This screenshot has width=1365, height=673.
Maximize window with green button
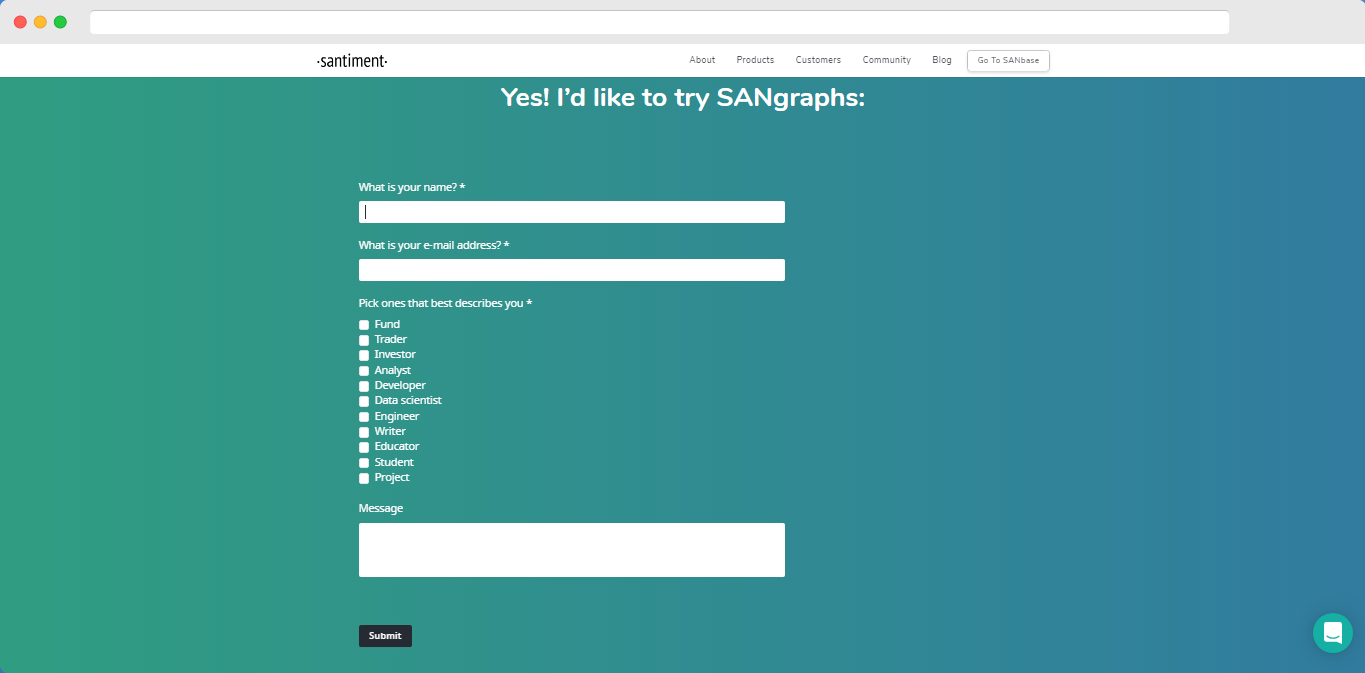(x=60, y=22)
